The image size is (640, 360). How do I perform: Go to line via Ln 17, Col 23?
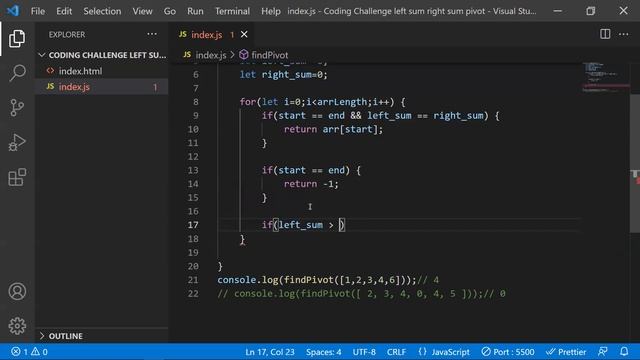coord(270,351)
